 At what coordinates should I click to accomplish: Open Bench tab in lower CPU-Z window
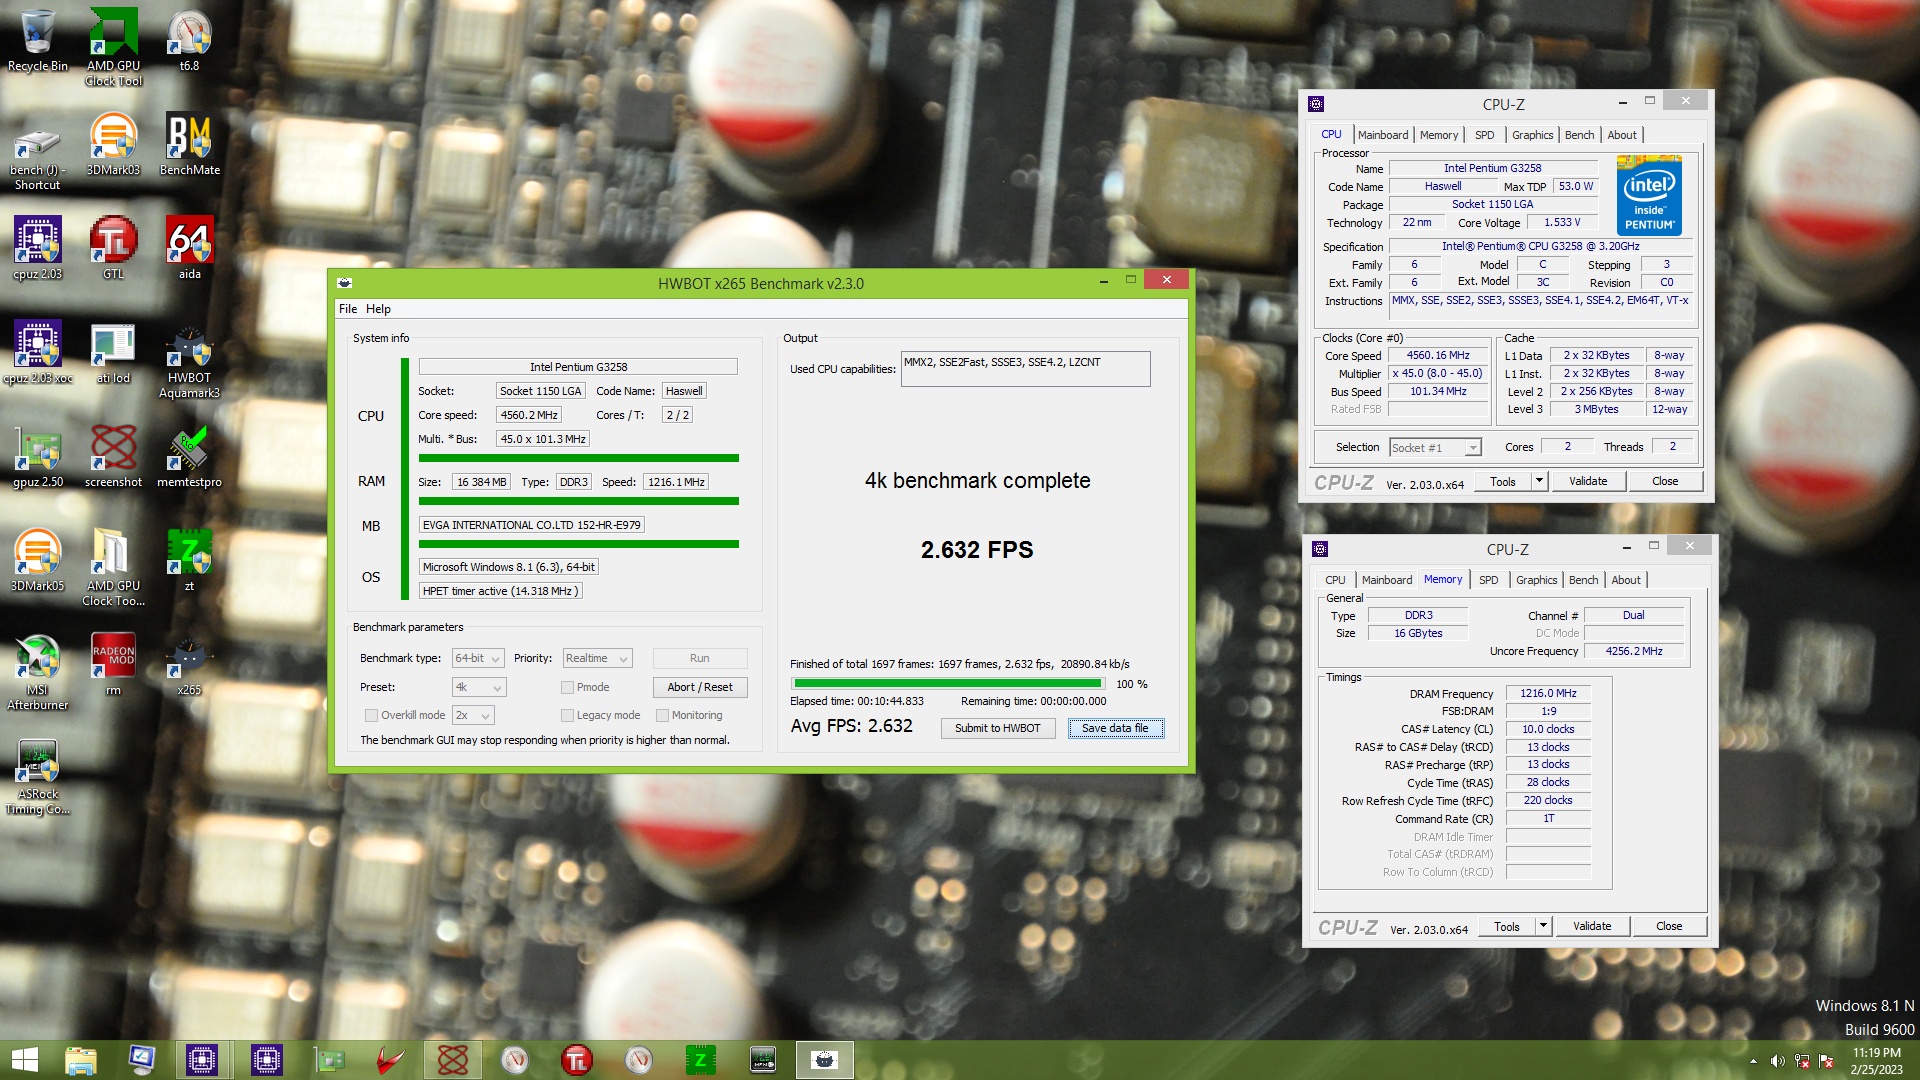(x=1583, y=580)
